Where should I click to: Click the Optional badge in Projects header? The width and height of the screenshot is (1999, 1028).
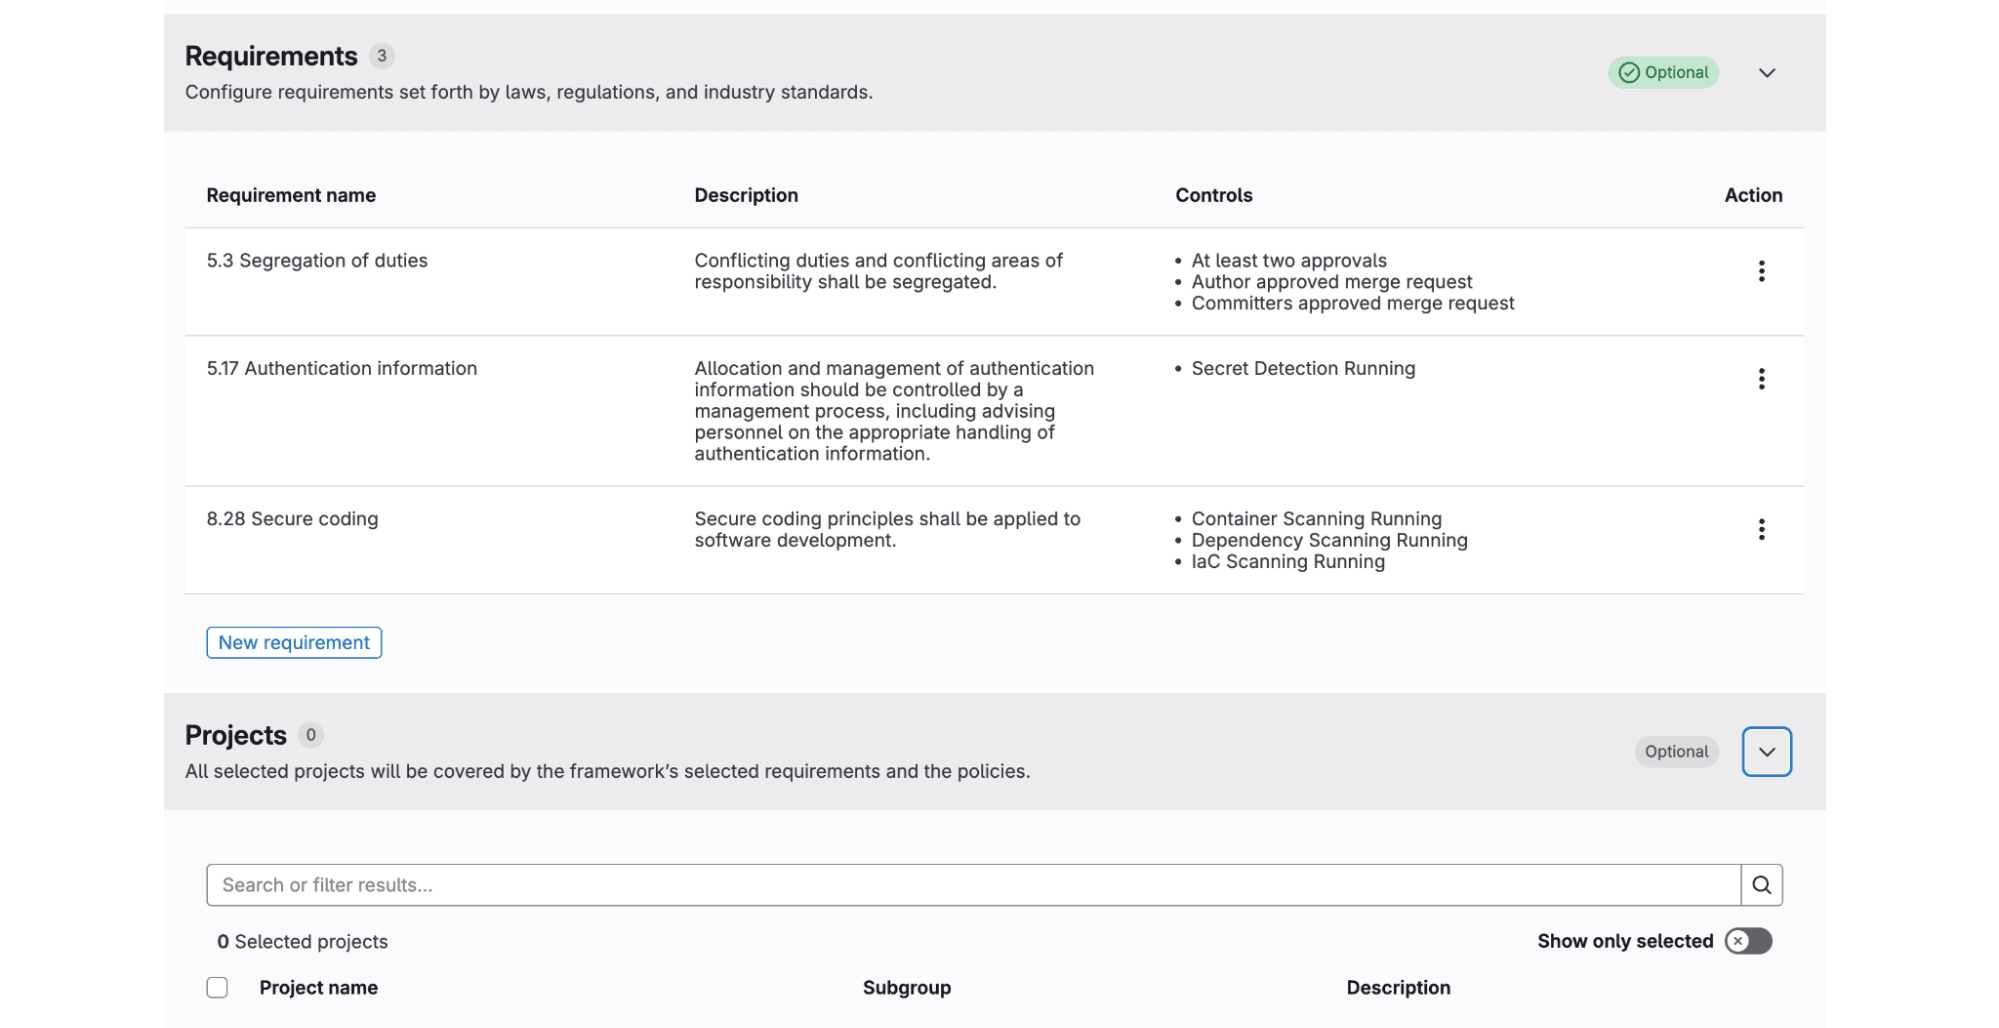1676,751
